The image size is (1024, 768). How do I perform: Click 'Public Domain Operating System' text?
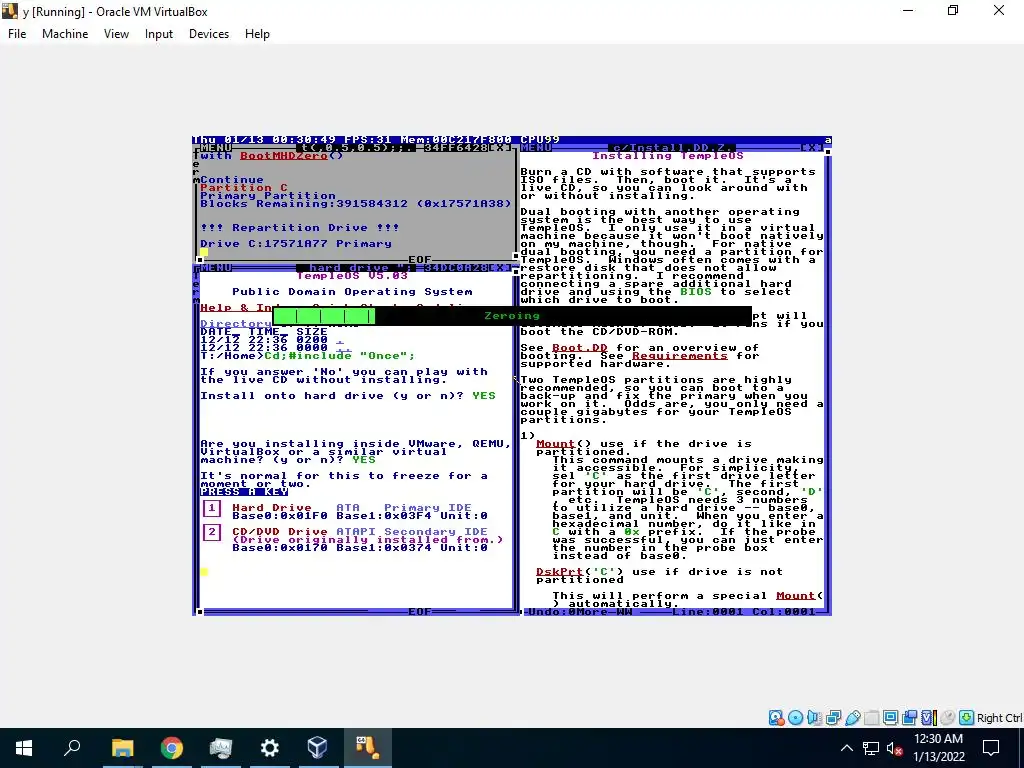(352, 291)
